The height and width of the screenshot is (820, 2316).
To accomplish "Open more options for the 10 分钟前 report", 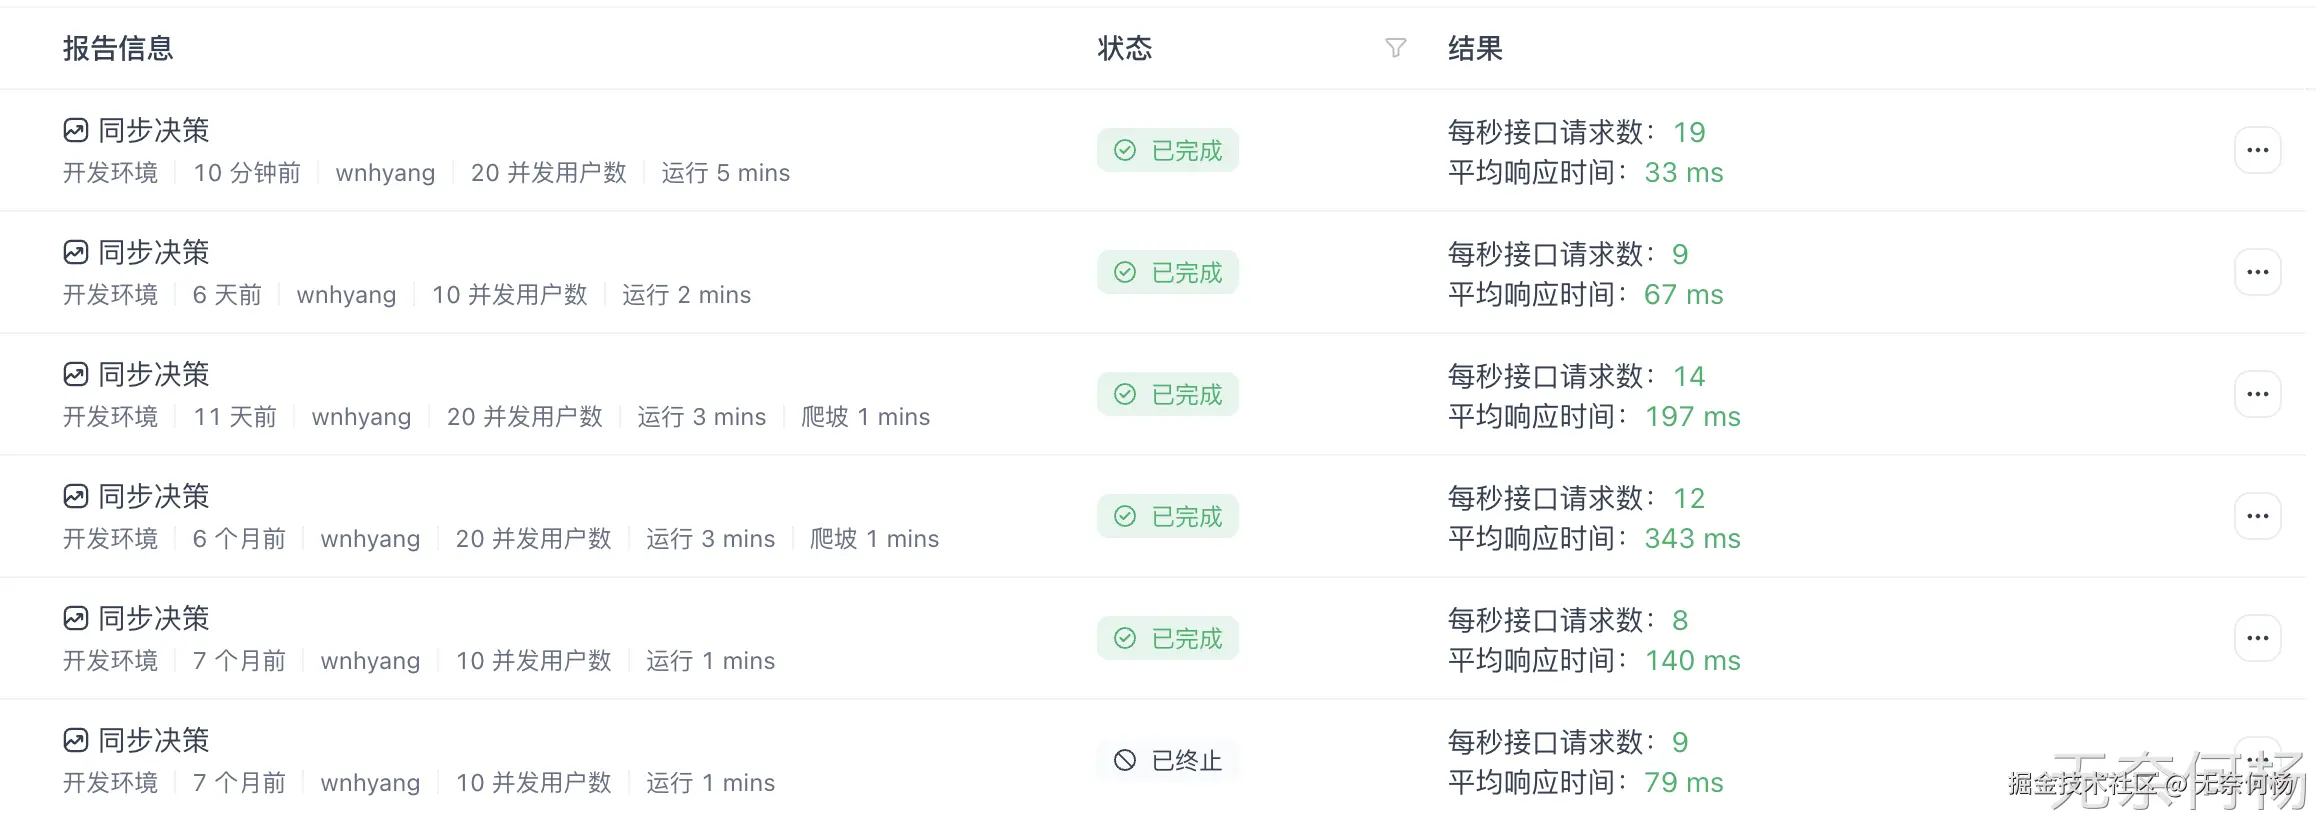I will pyautogui.click(x=2257, y=150).
